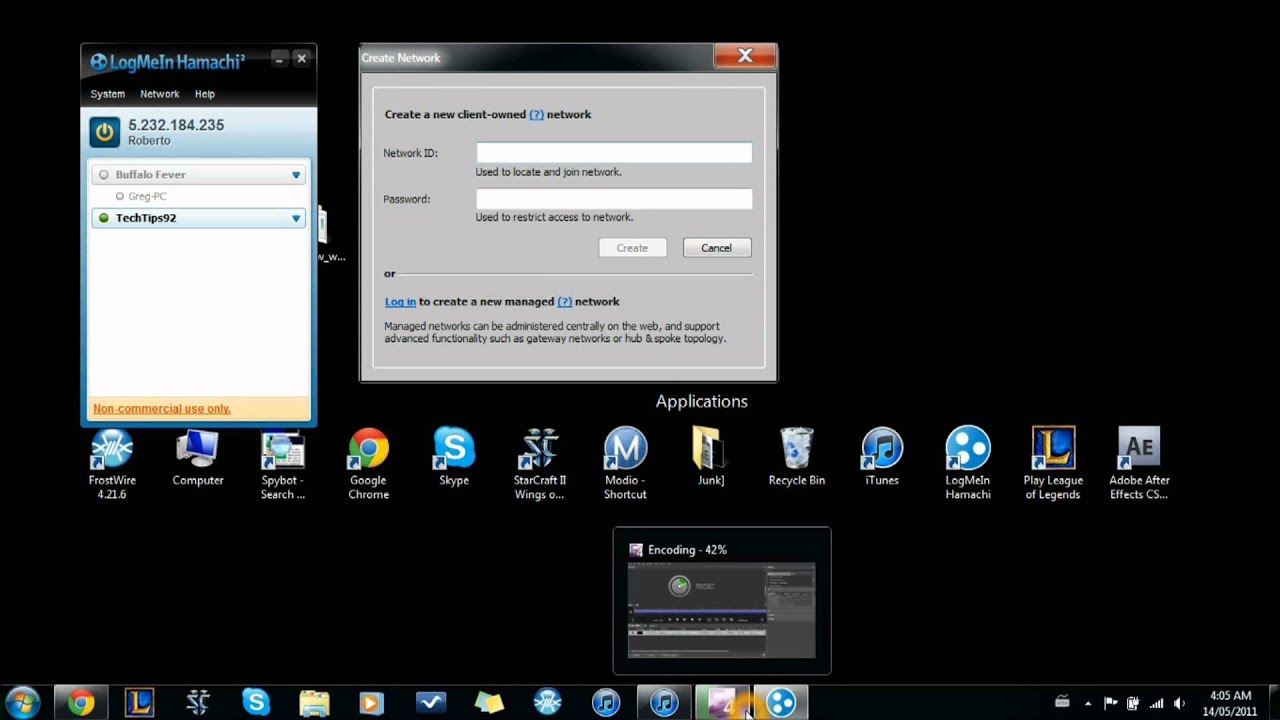Click the Windows Start orb
Screen dimensions: 1280x720
click(22, 703)
